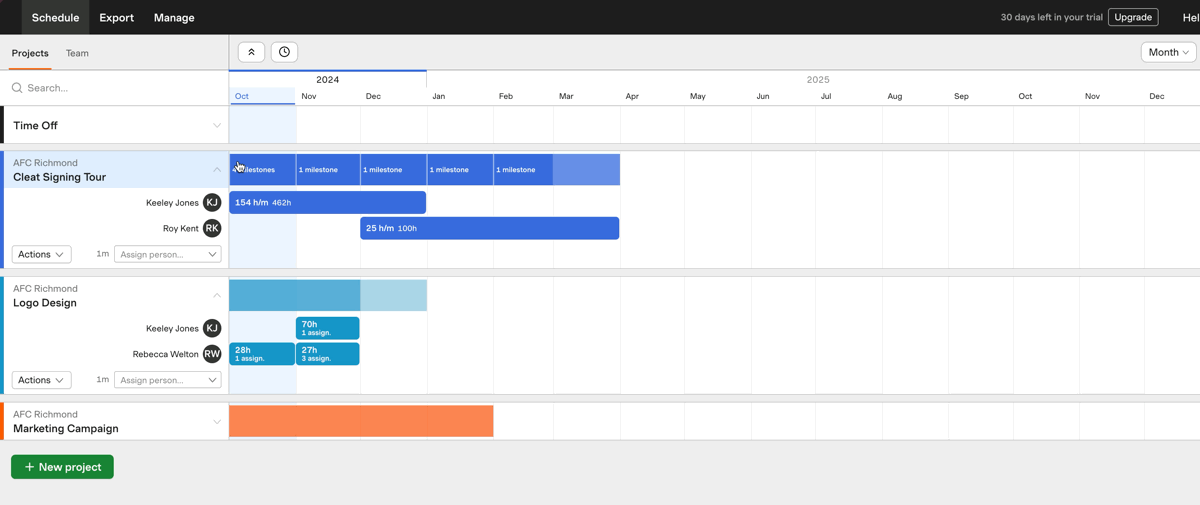Image resolution: width=1200 pixels, height=505 pixels.
Task: Click the search magnifier icon
Action: coord(17,88)
